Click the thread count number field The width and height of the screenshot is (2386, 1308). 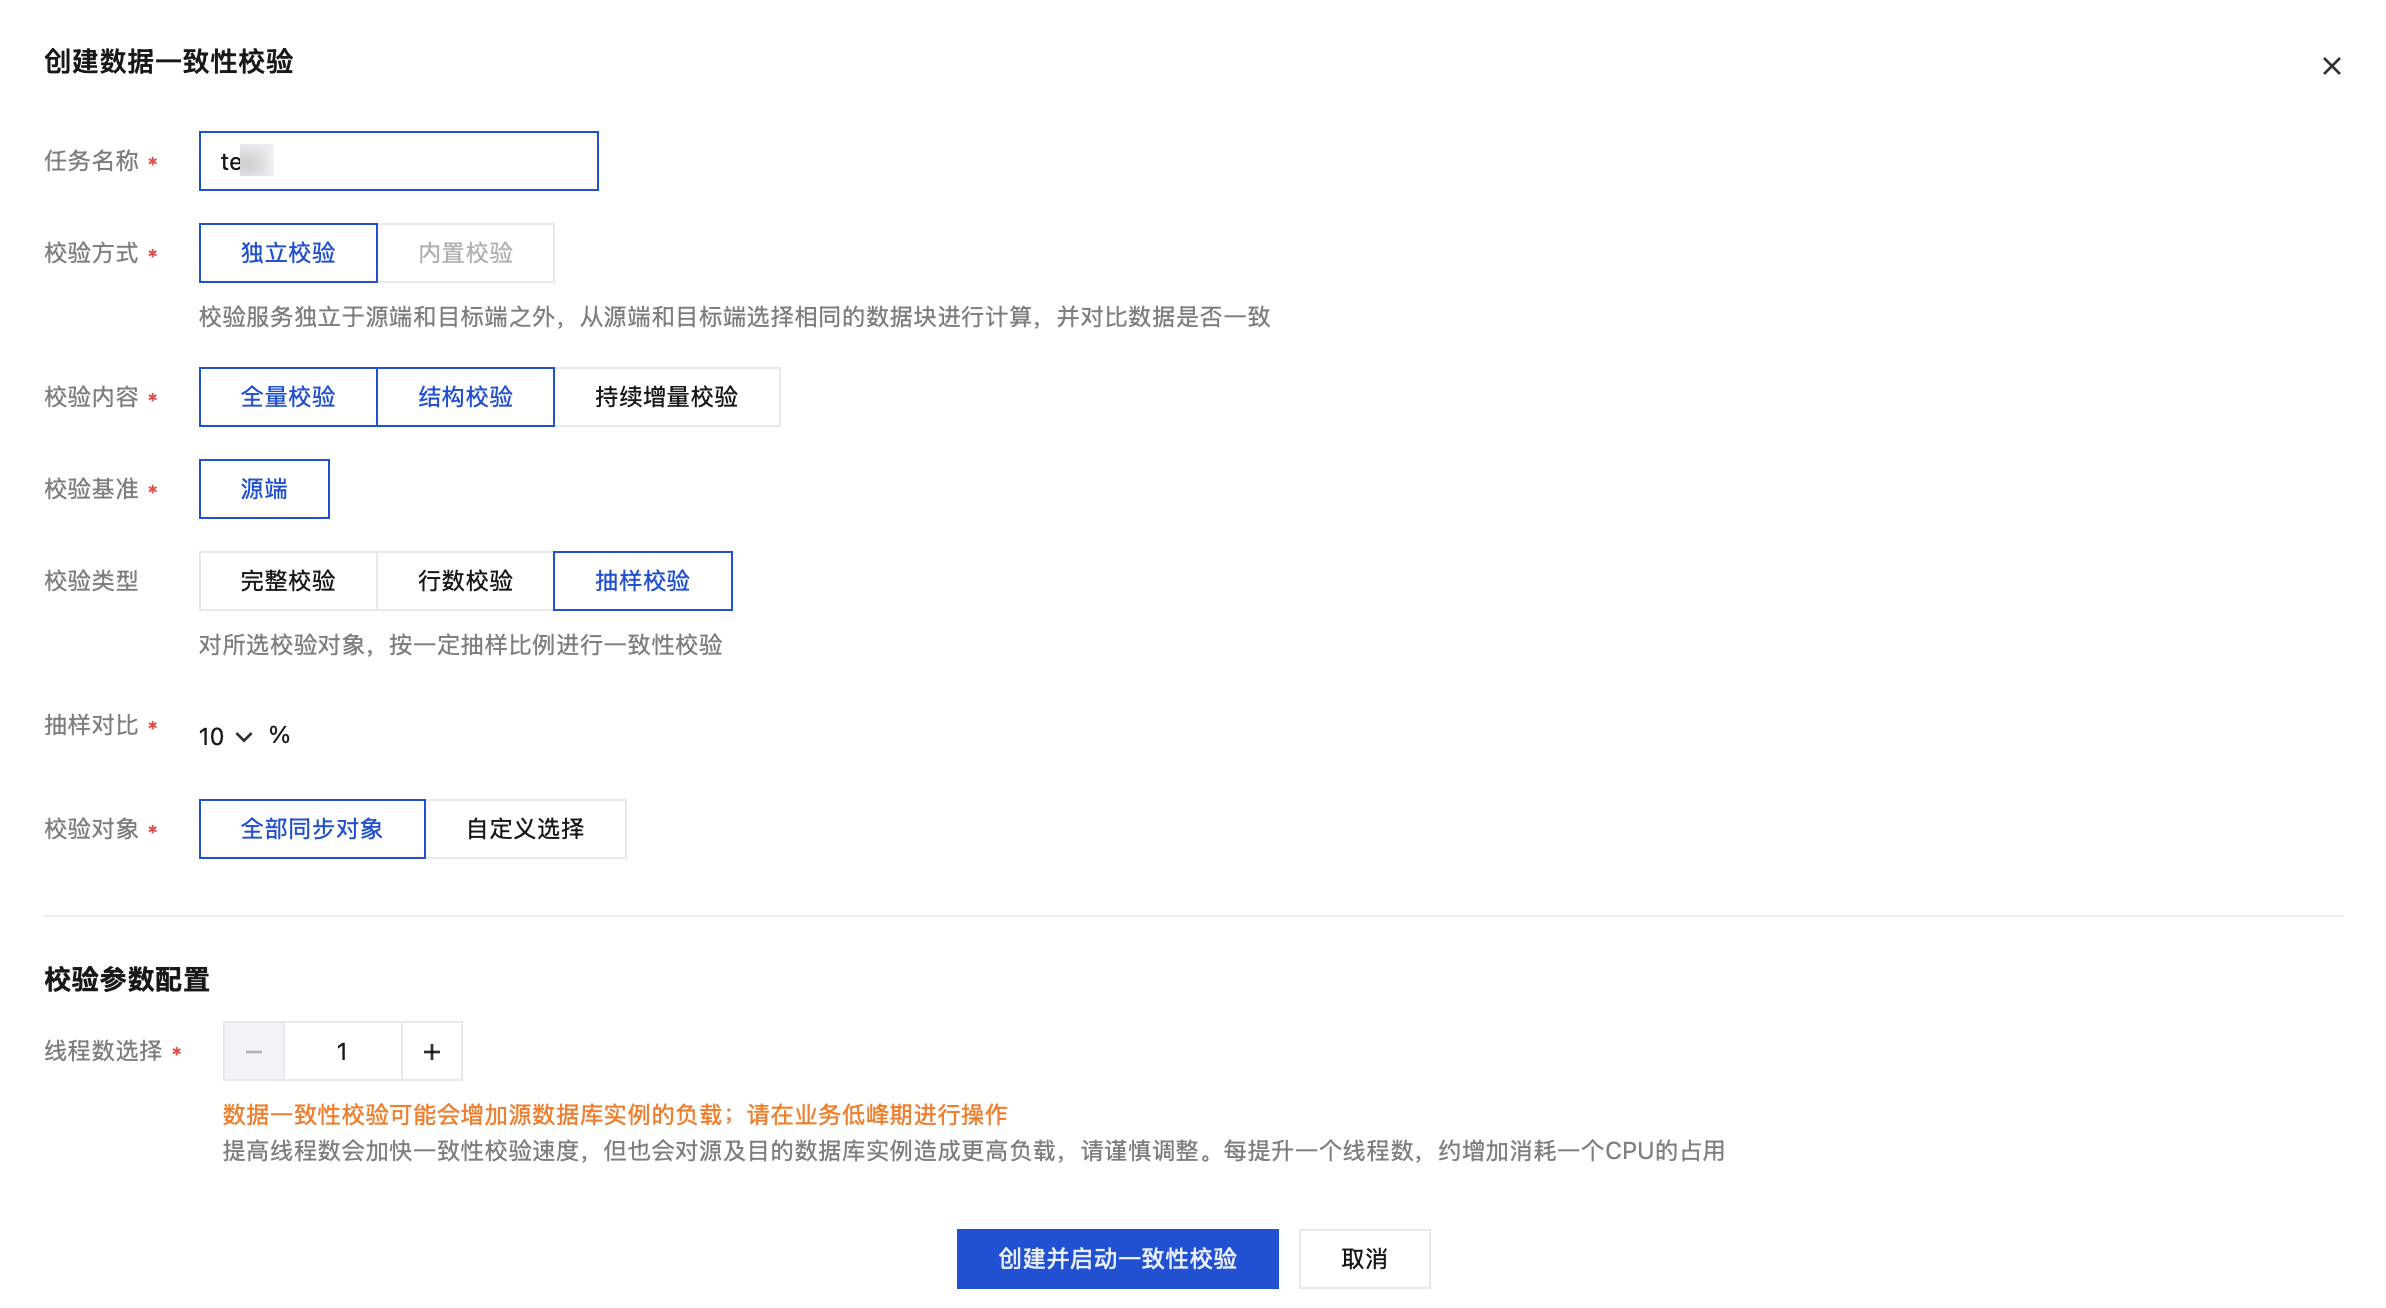[342, 1051]
